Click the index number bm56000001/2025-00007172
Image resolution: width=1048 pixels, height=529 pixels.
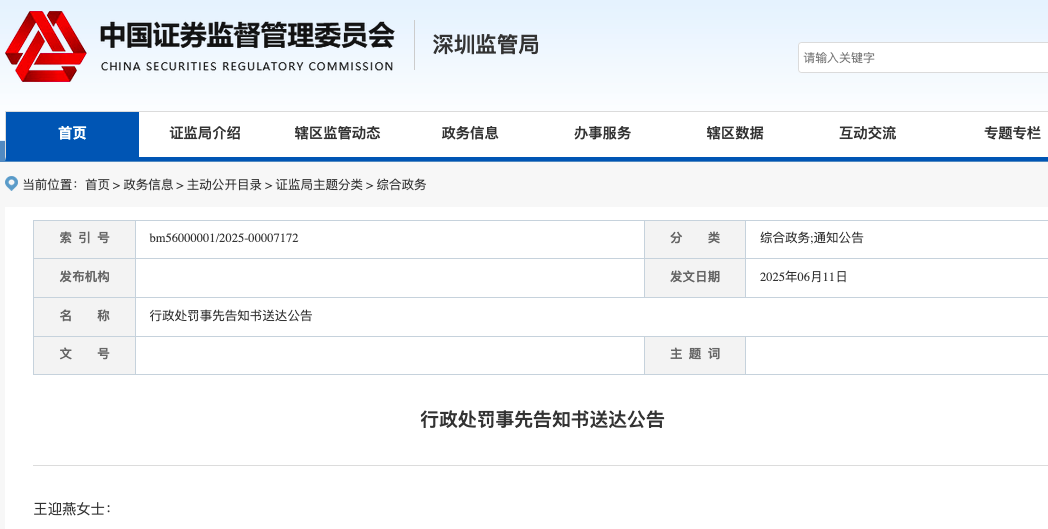coord(224,238)
